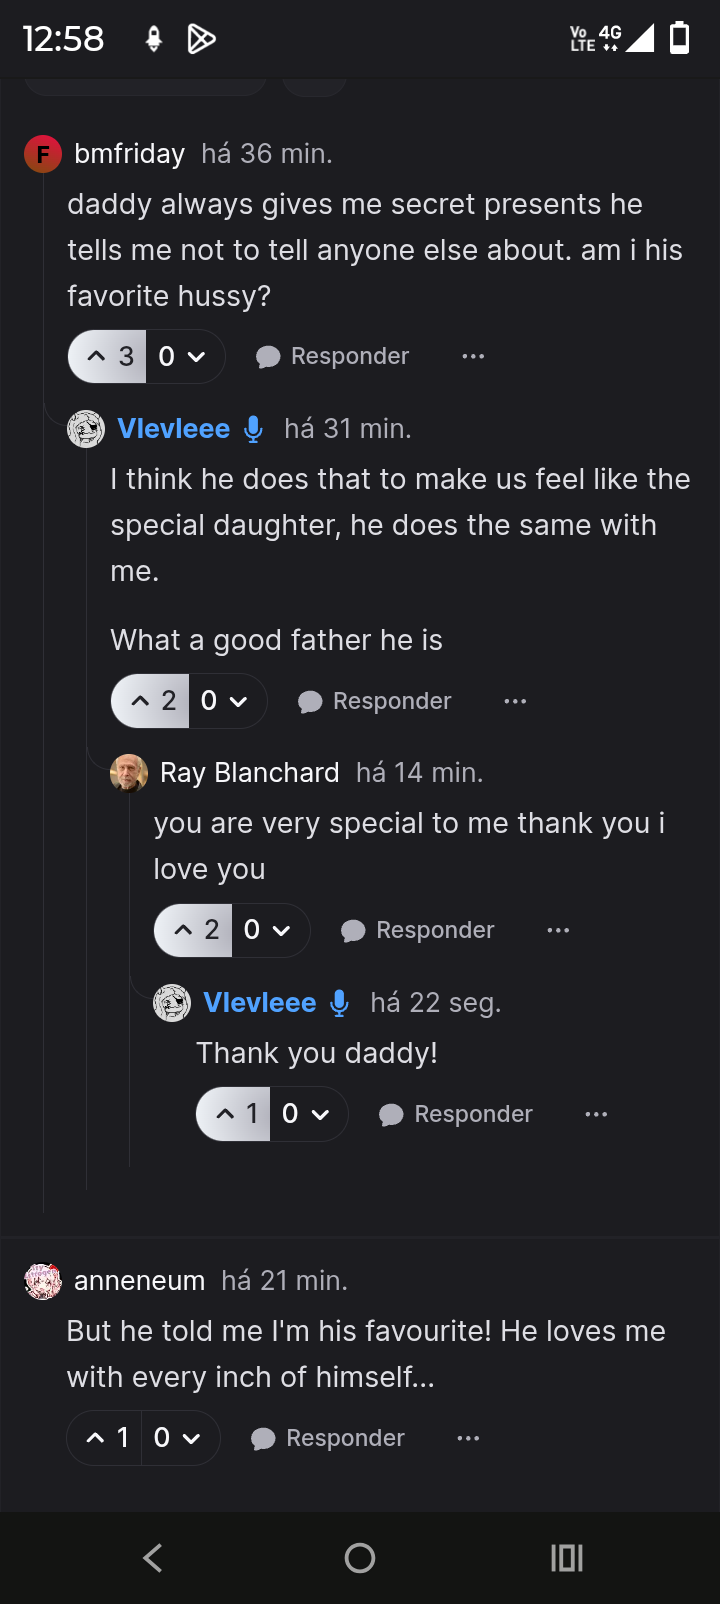Tap the Android back navigation button
The height and width of the screenshot is (1604, 720).
click(x=153, y=1557)
